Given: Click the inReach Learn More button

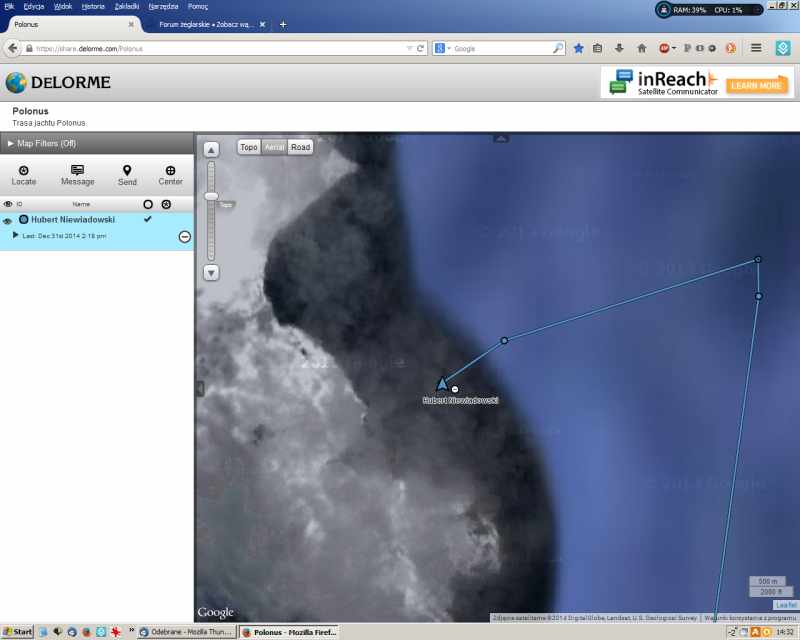Looking at the screenshot, I should click(x=756, y=86).
